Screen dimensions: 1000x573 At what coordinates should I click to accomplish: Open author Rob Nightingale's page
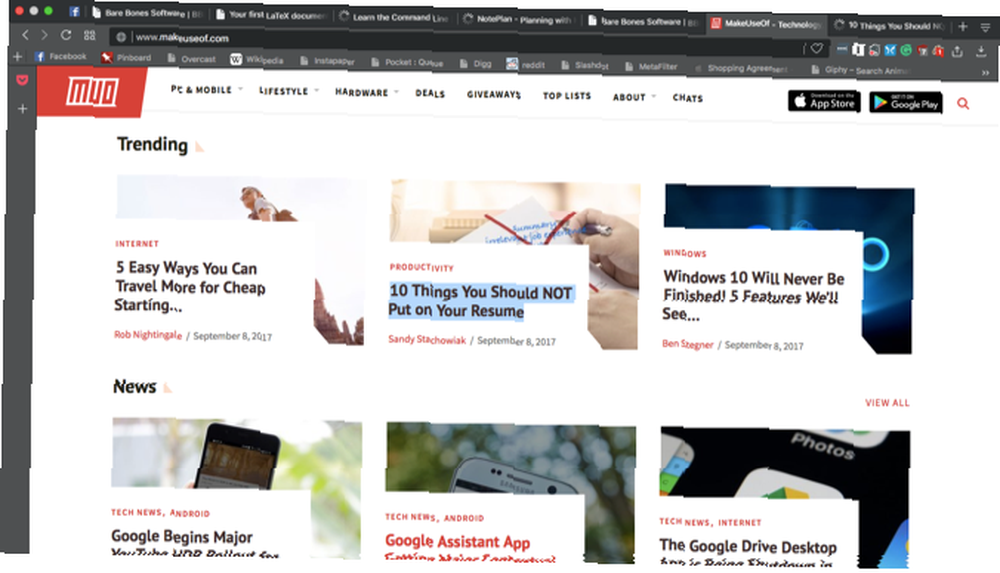[x=148, y=334]
